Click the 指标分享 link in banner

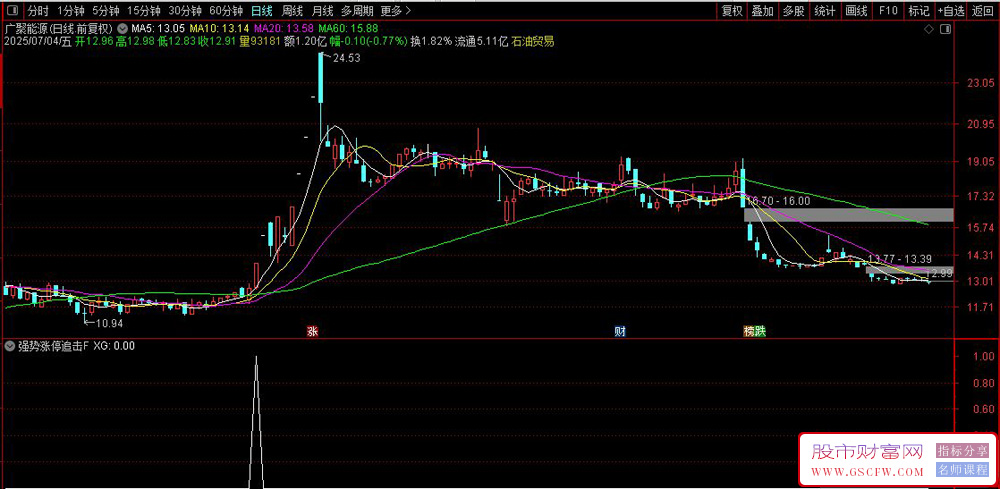pos(962,451)
